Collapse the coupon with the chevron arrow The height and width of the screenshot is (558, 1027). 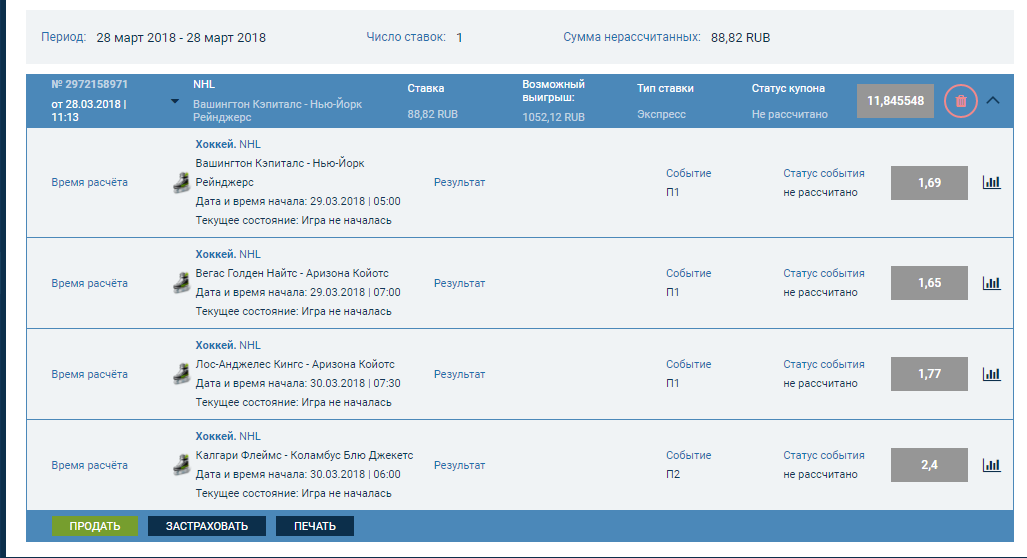pyautogui.click(x=993, y=100)
